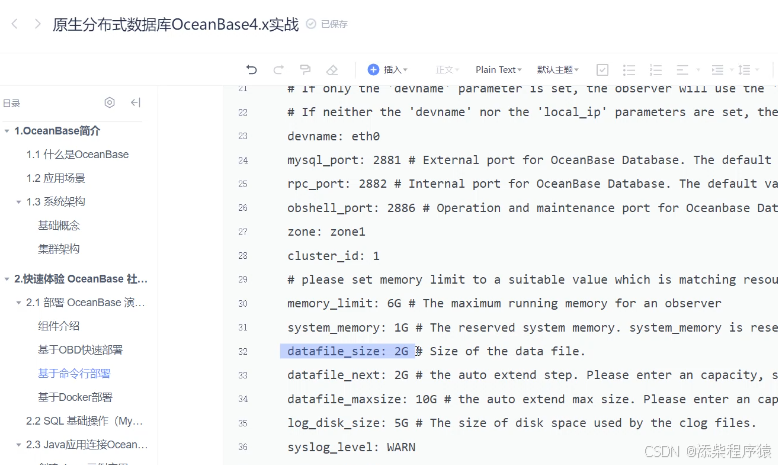Screen dimensions: 778x465
Task: Open 2.2 SQL 基础操作 outline entry
Action: (x=84, y=421)
